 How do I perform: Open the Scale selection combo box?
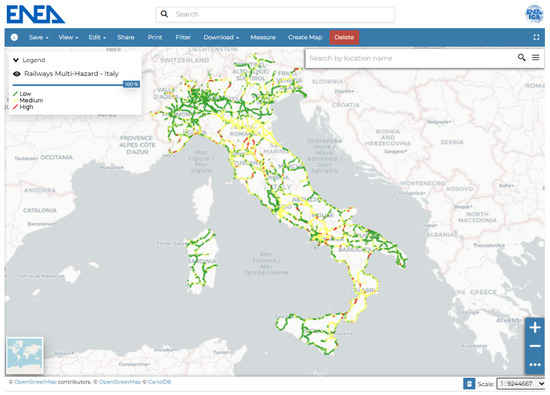pyautogui.click(x=522, y=383)
